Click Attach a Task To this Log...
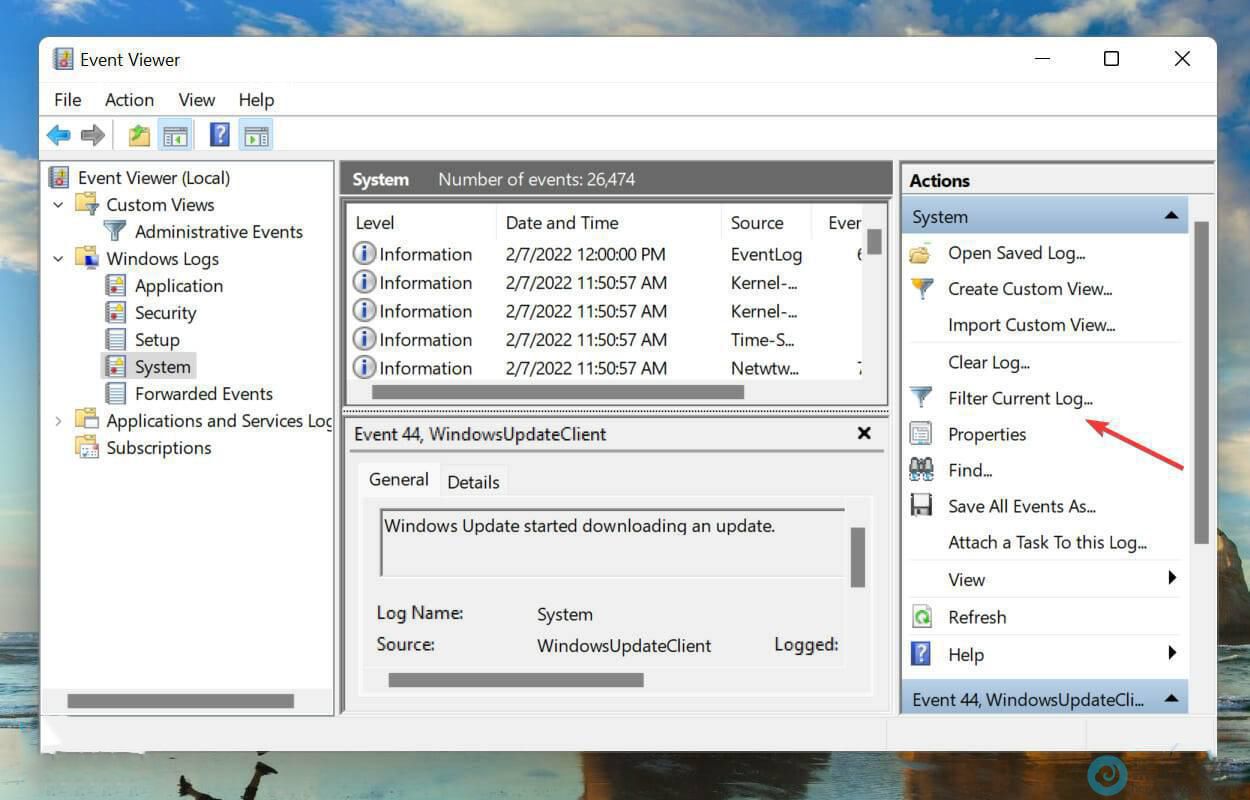This screenshot has width=1250, height=800. pos(1047,542)
